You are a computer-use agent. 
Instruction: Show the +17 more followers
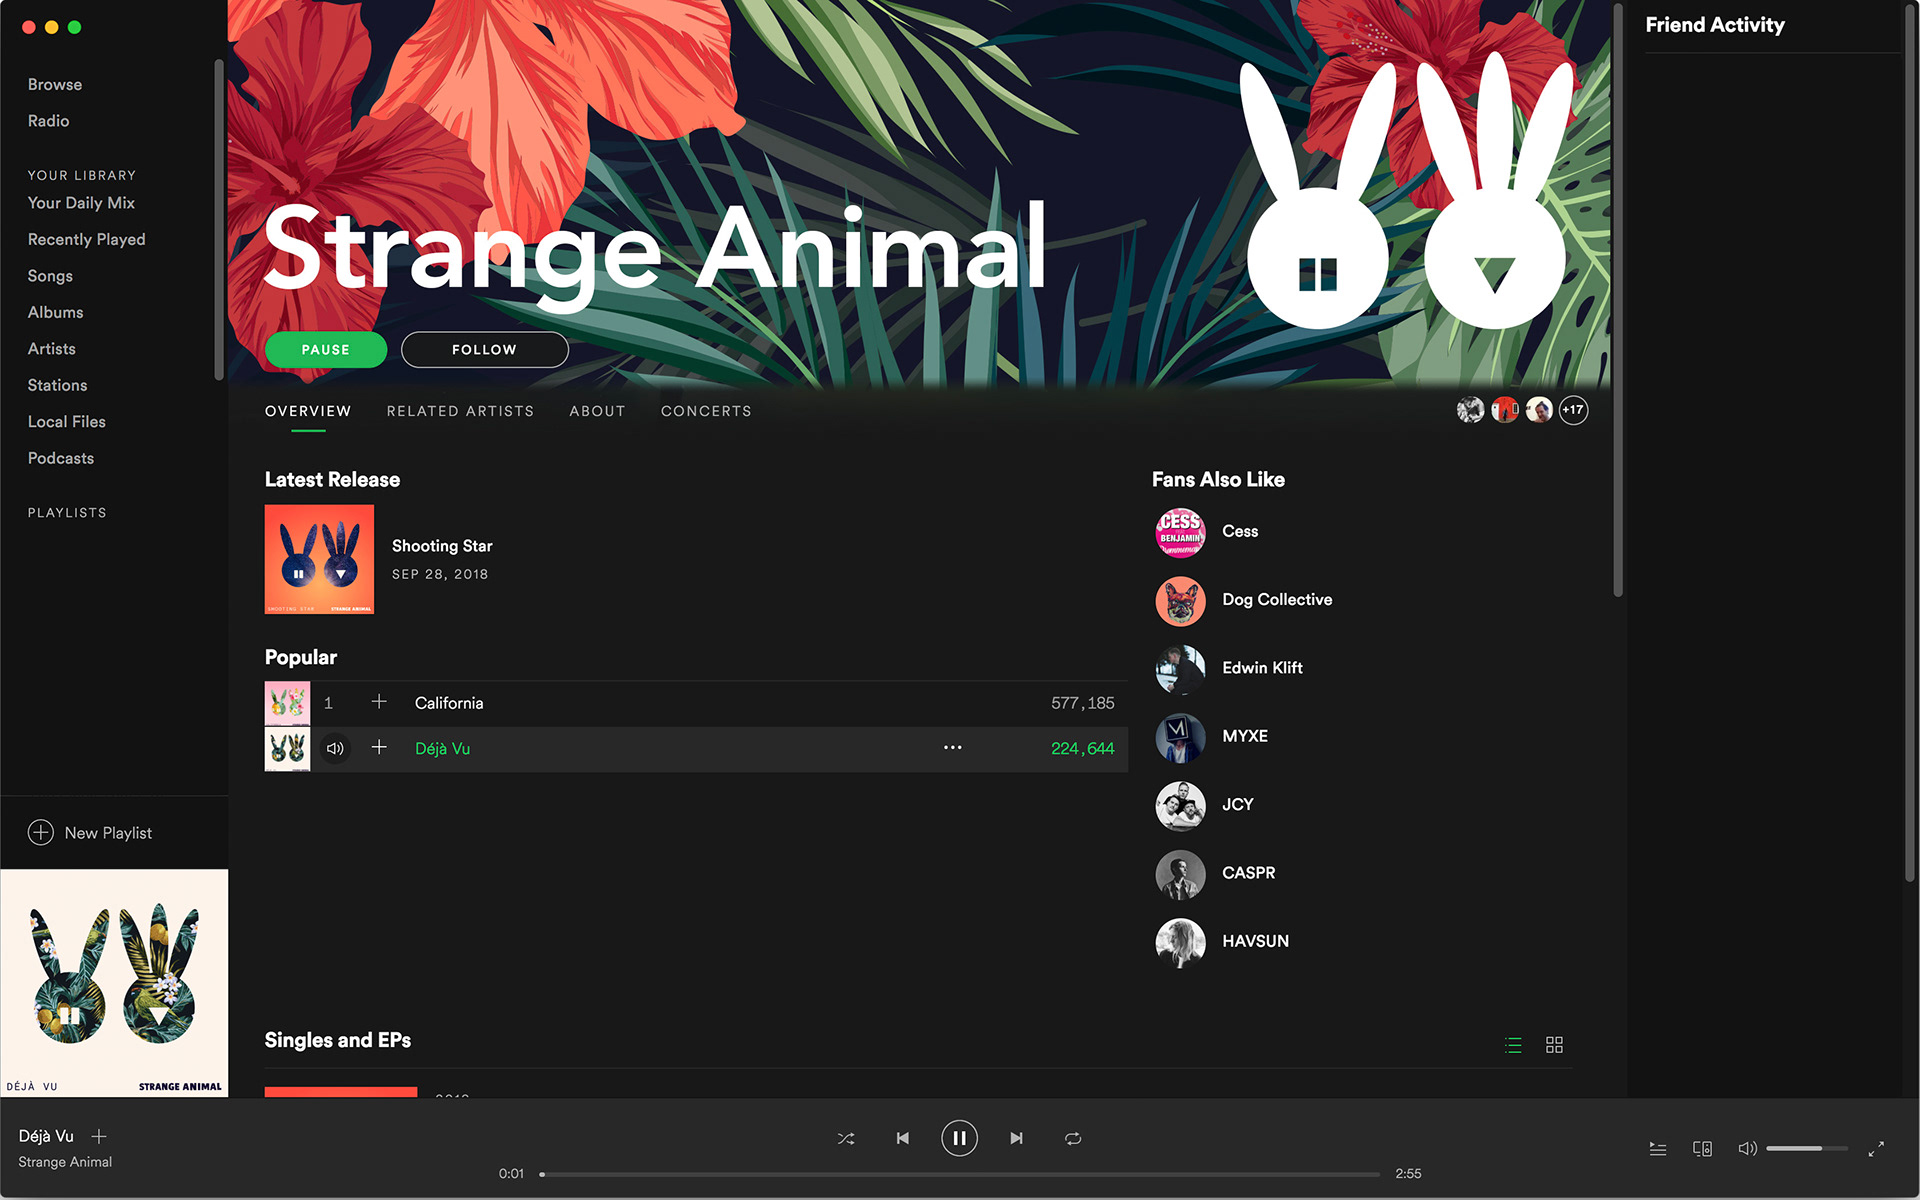1573,410
